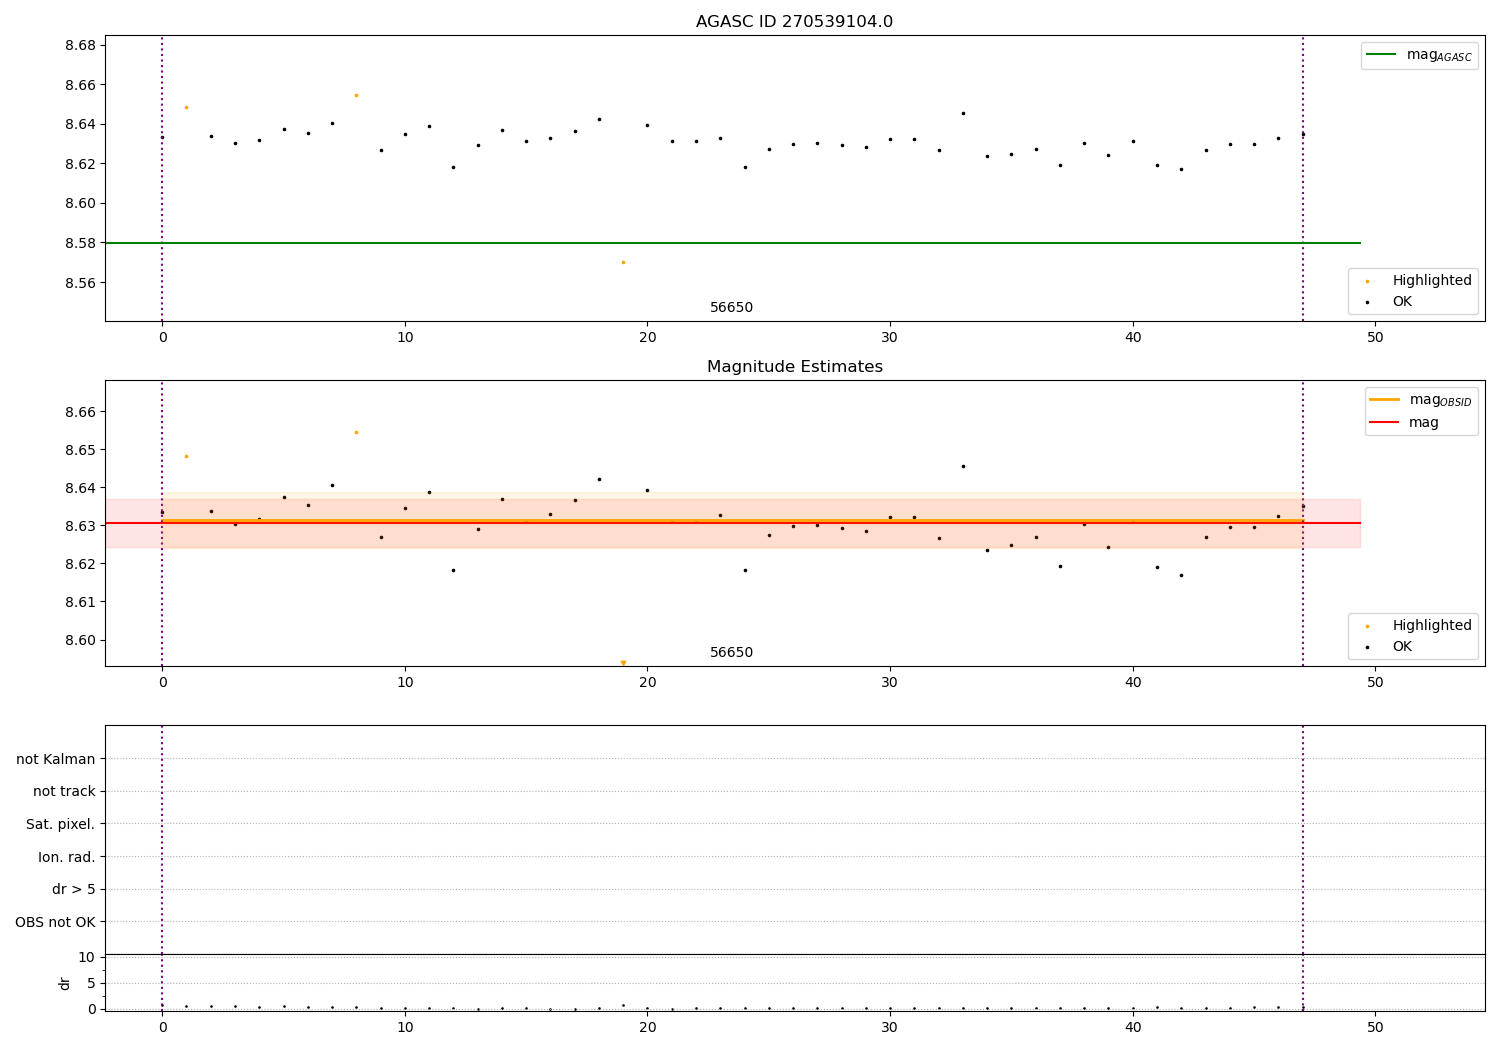1500x1050 pixels.
Task: Click the 8.58 y-axis tick label
Action: pyautogui.click(x=79, y=243)
